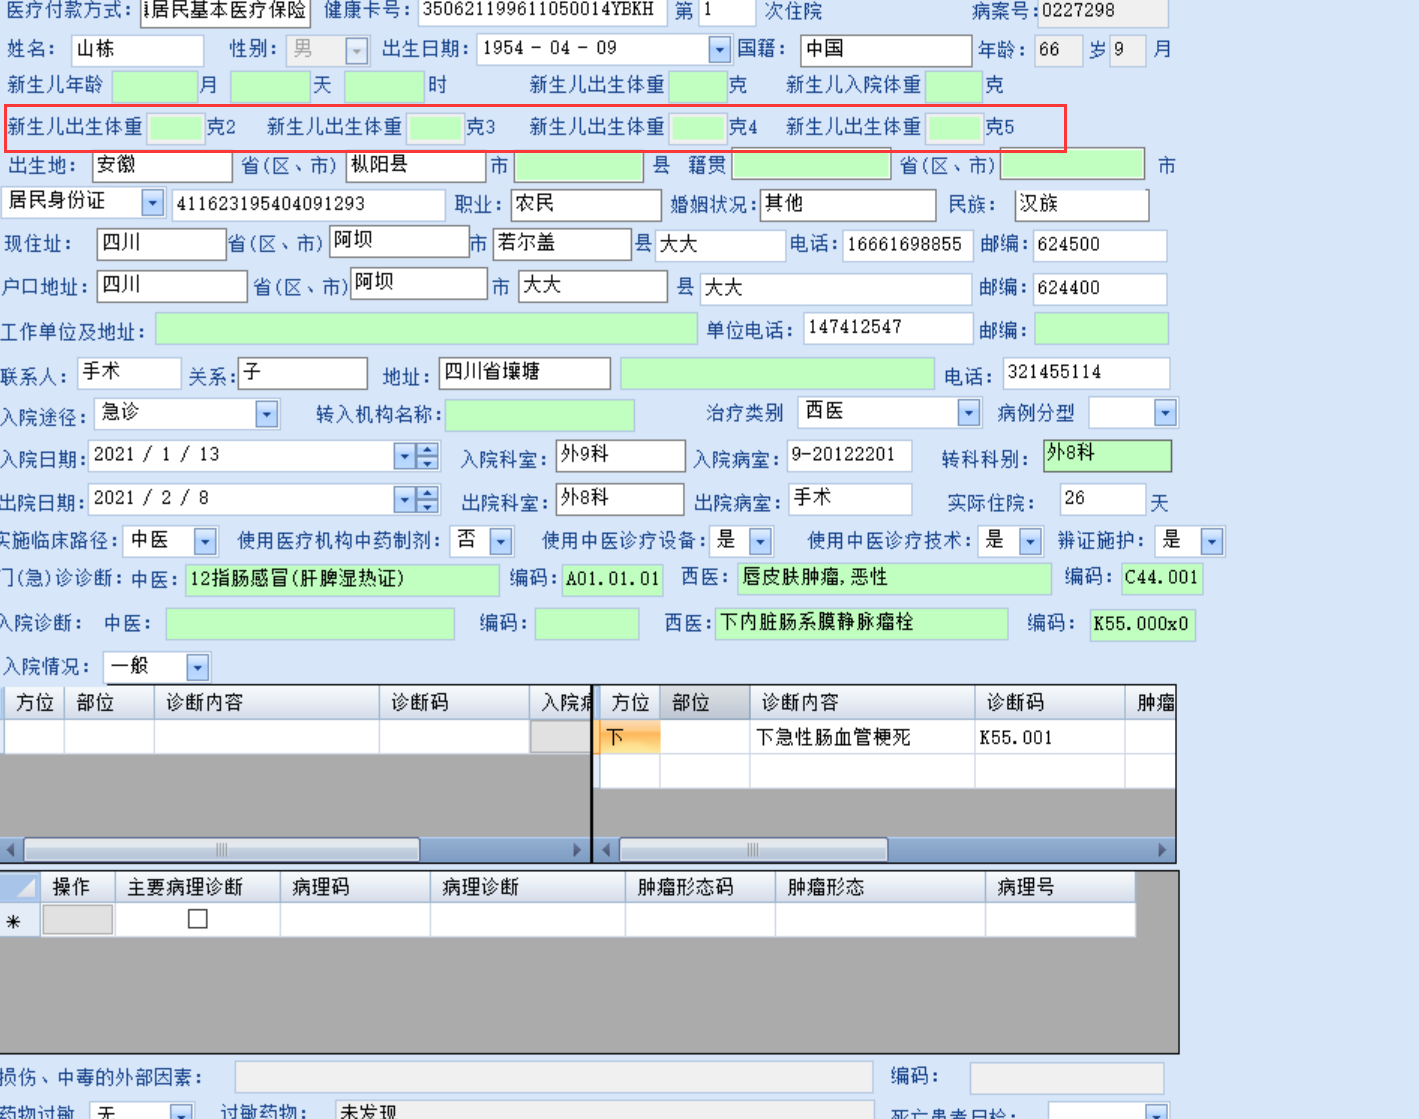Click the 出生地 province field showing 安徽

point(162,166)
